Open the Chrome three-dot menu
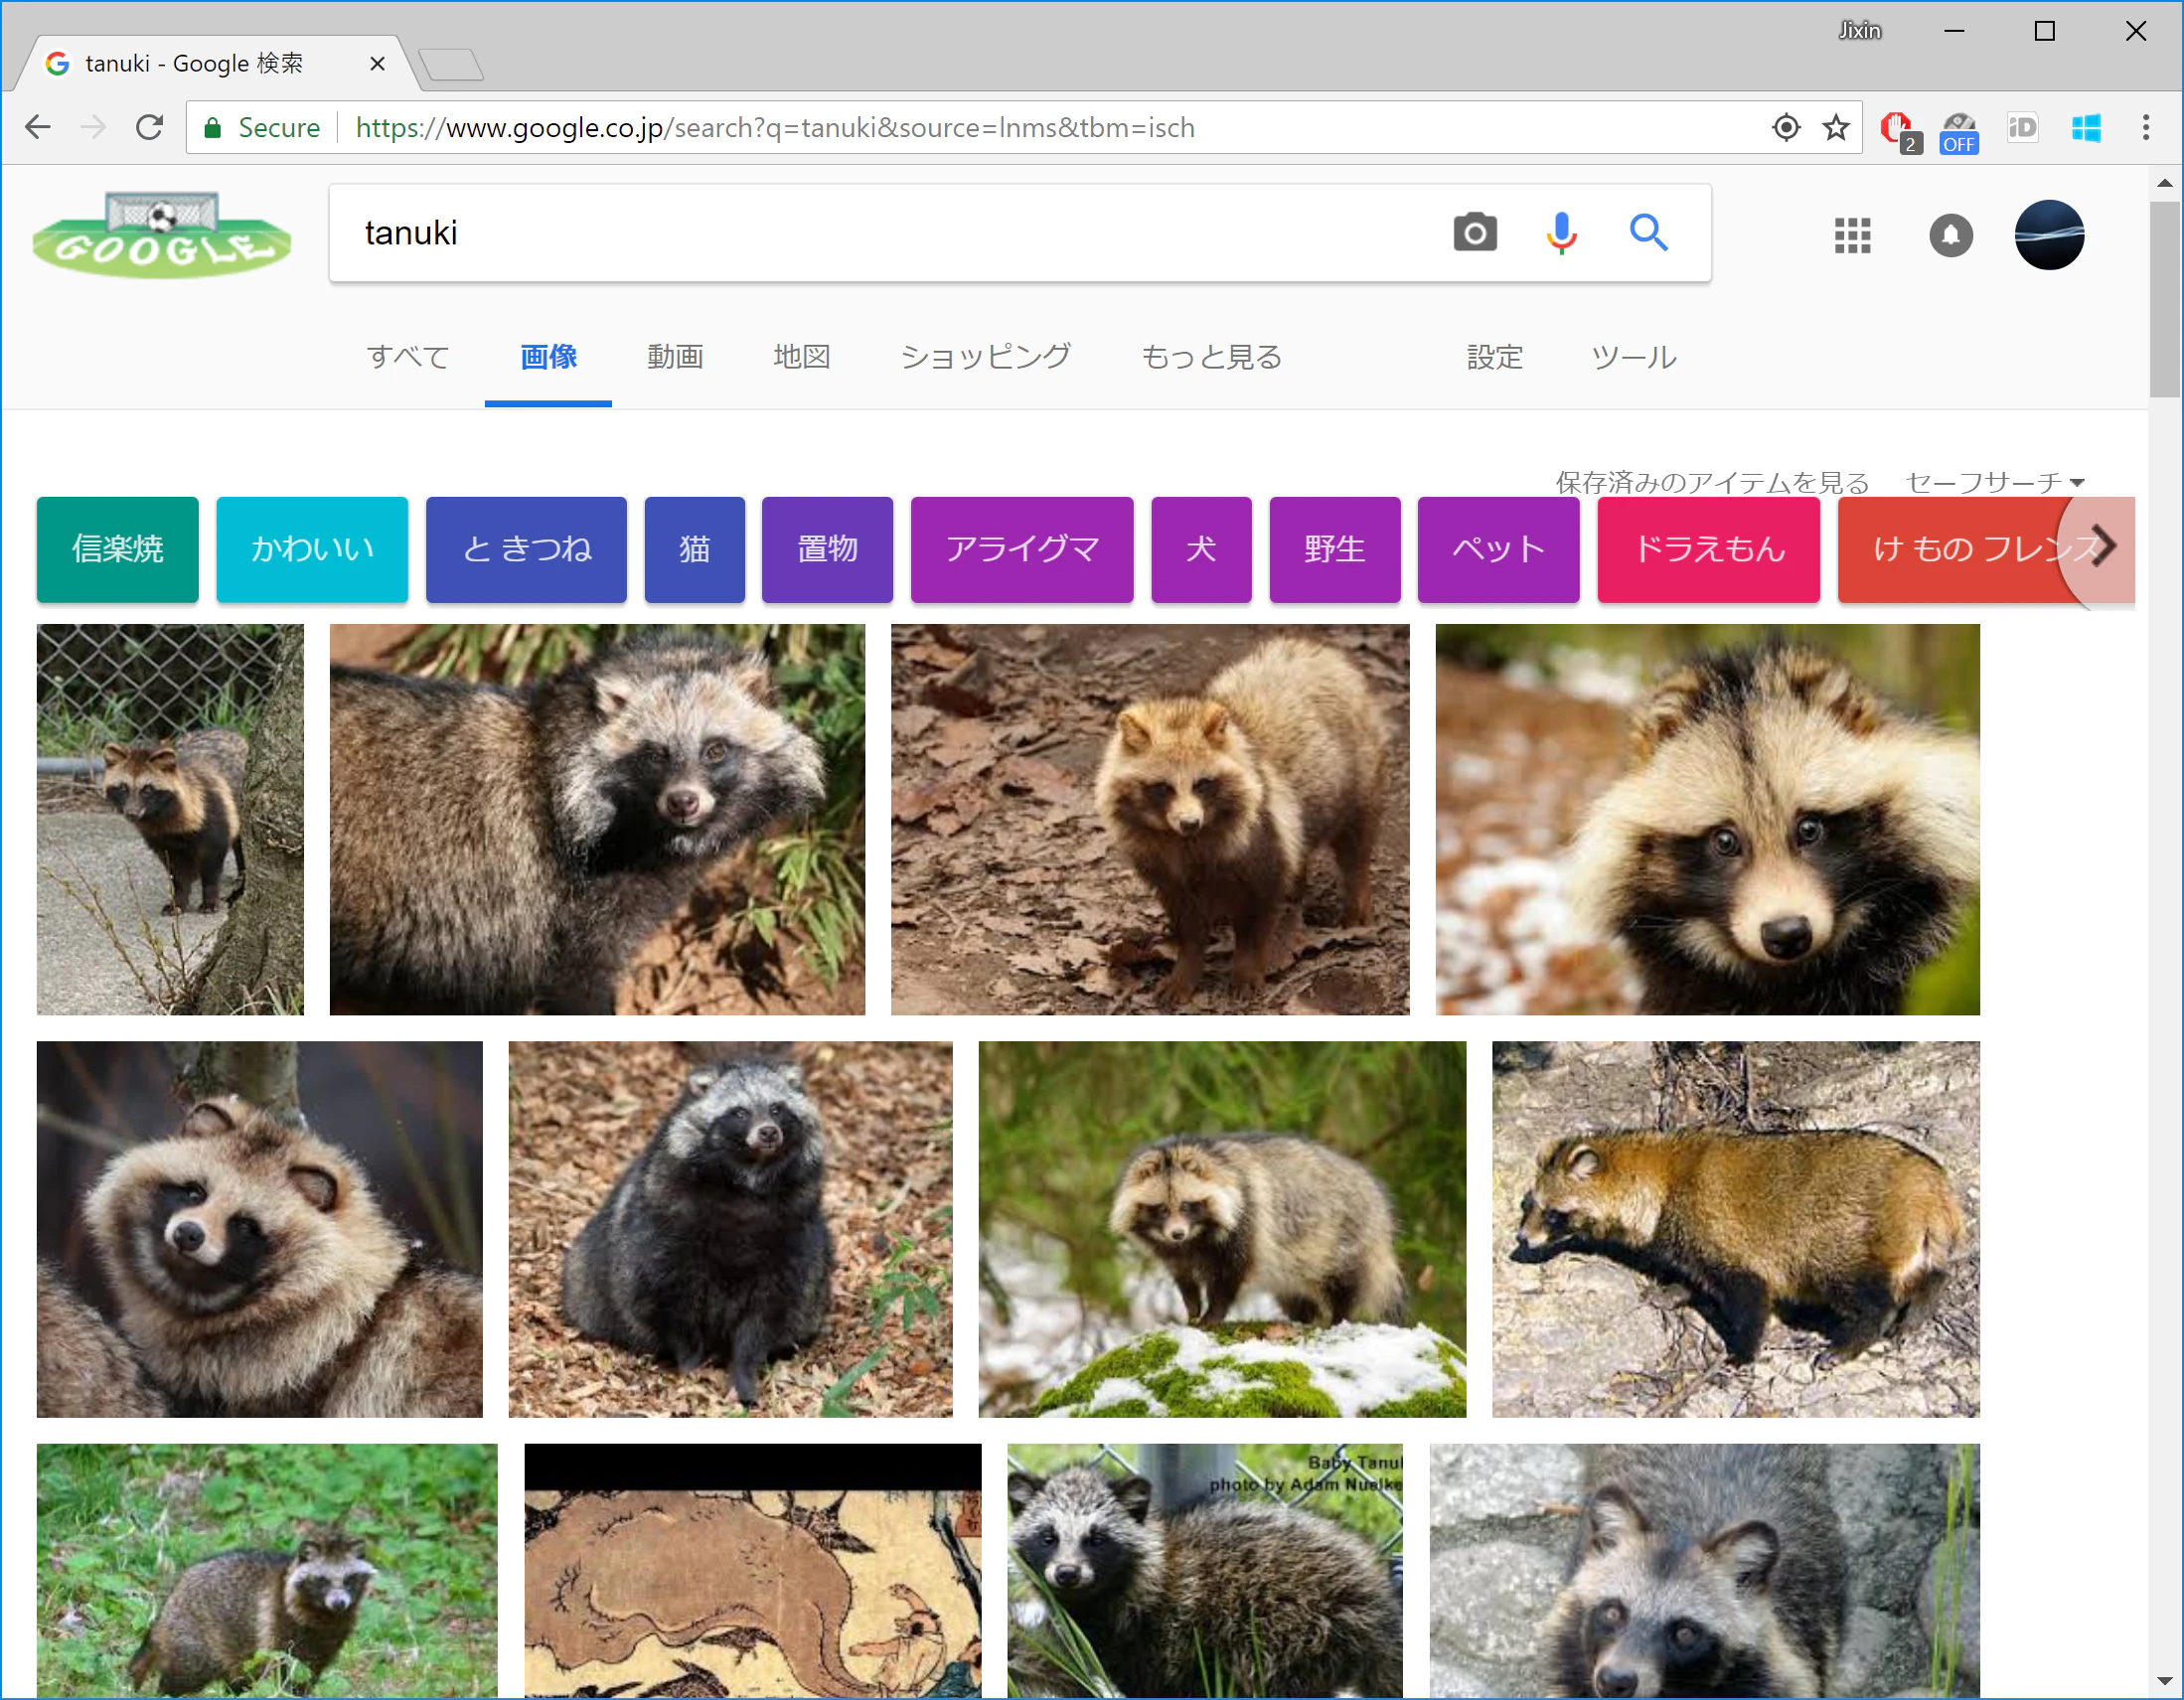Image resolution: width=2184 pixels, height=1700 pixels. [2146, 127]
